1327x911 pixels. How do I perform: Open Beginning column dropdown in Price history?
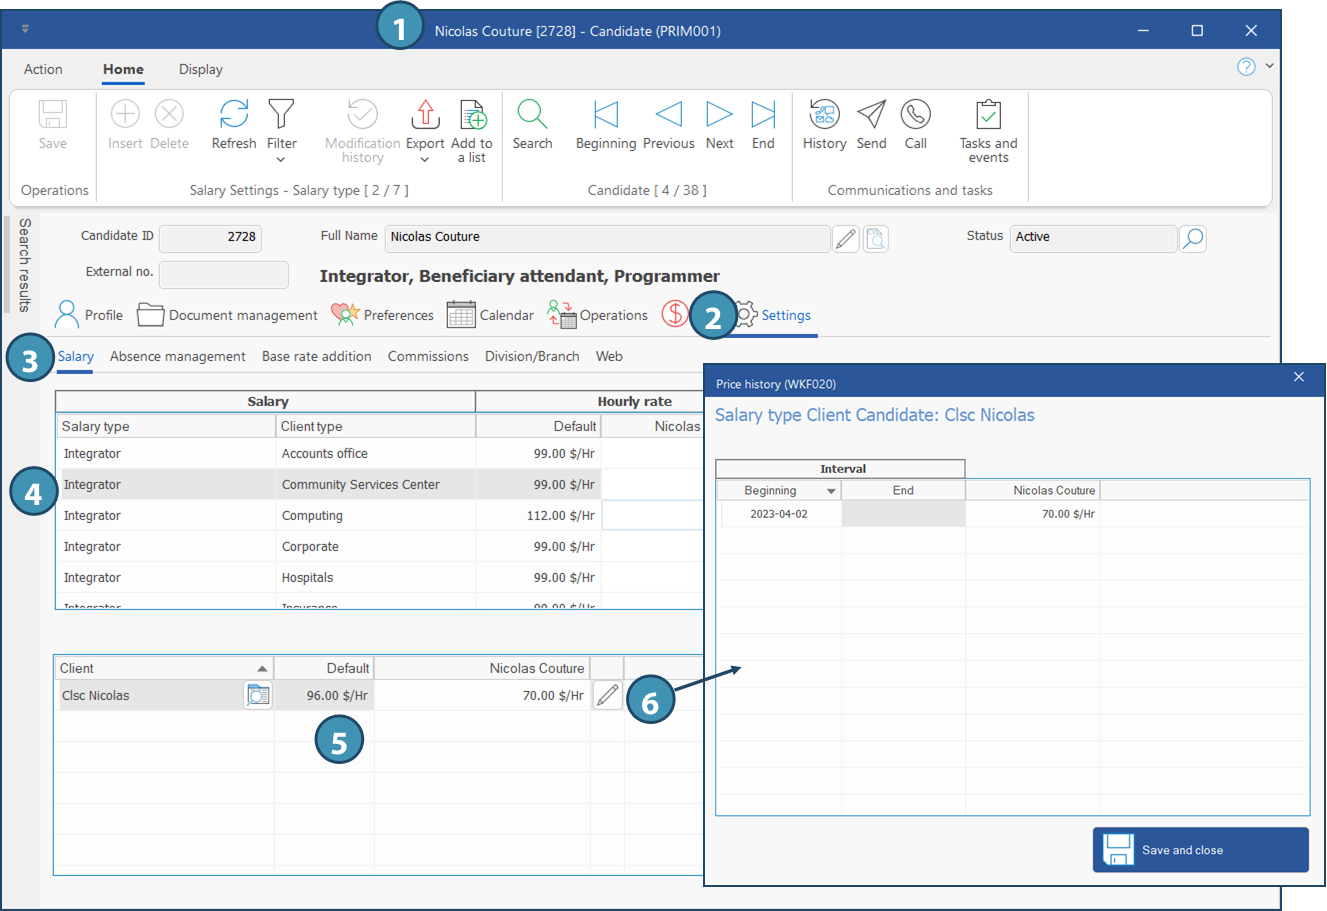[830, 491]
